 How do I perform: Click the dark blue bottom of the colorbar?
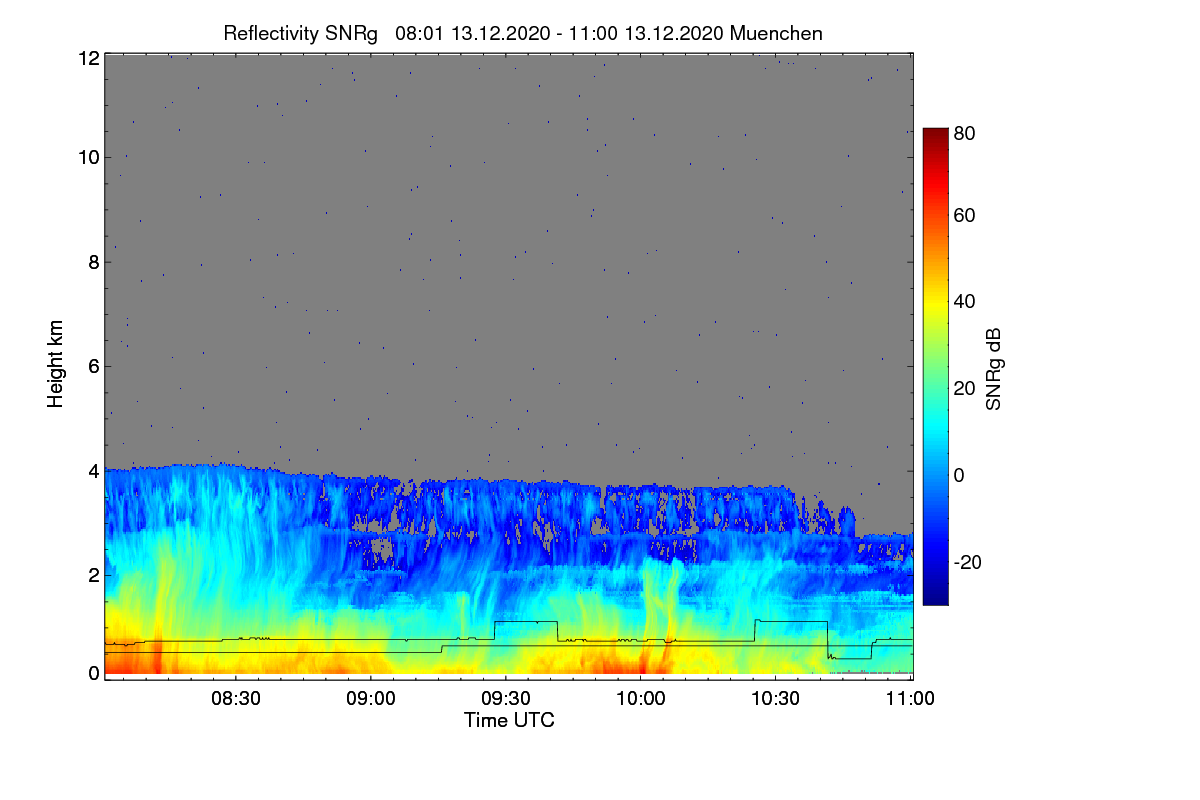point(935,596)
